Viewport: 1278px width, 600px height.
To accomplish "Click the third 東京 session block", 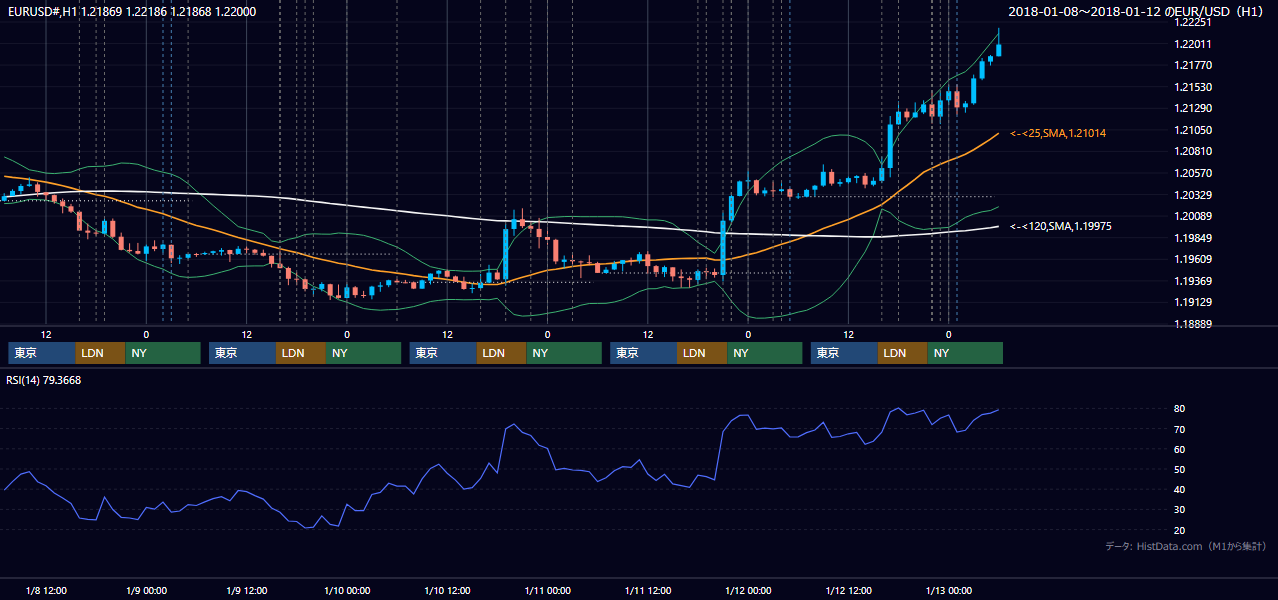I will (x=443, y=353).
